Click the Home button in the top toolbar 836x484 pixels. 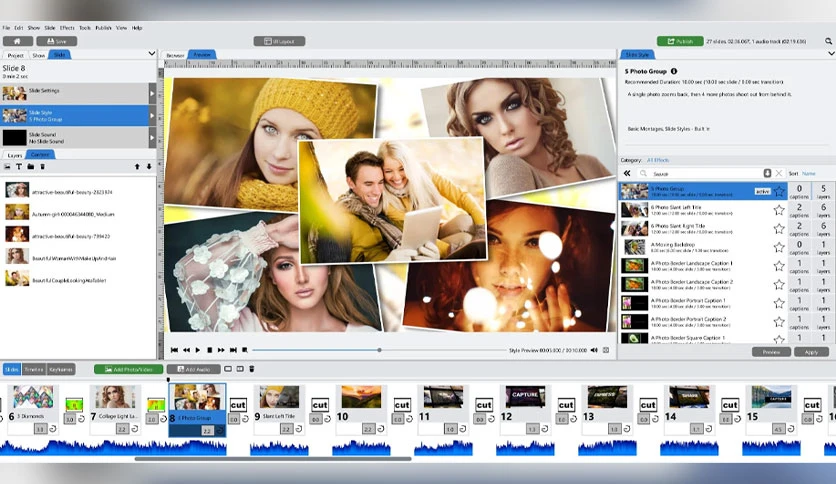18,41
